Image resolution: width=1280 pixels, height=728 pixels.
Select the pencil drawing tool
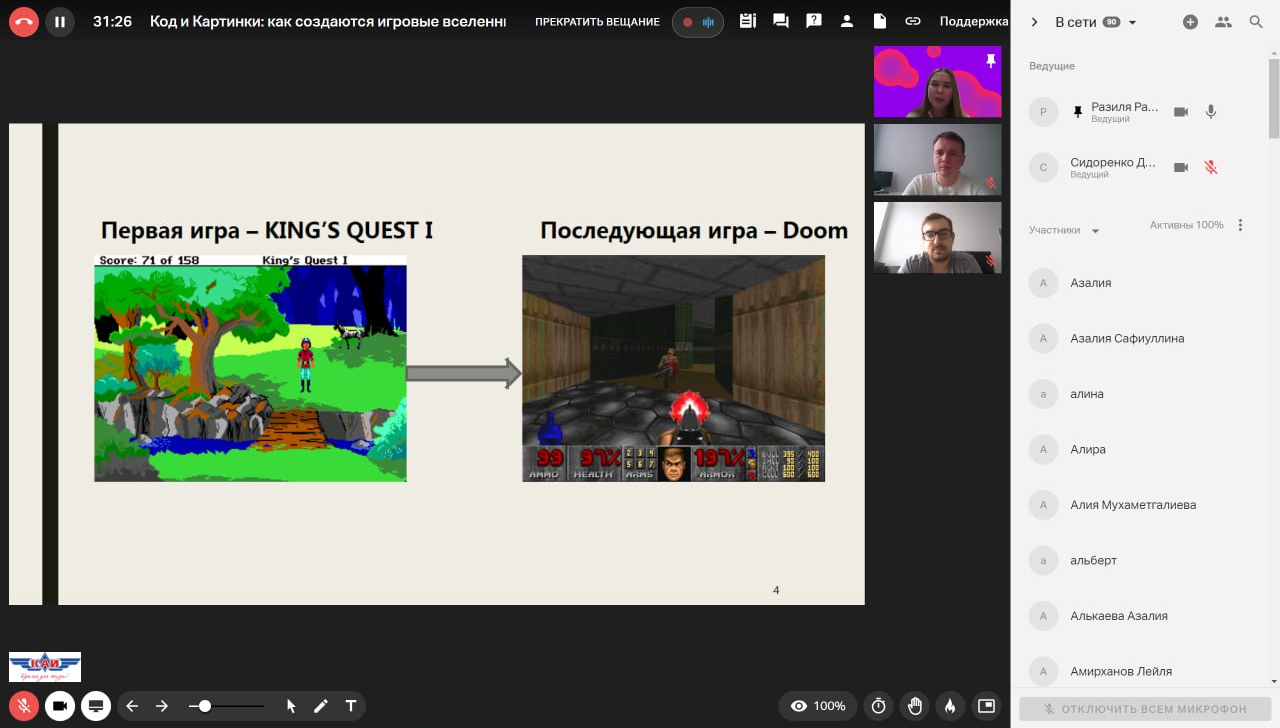click(x=321, y=706)
